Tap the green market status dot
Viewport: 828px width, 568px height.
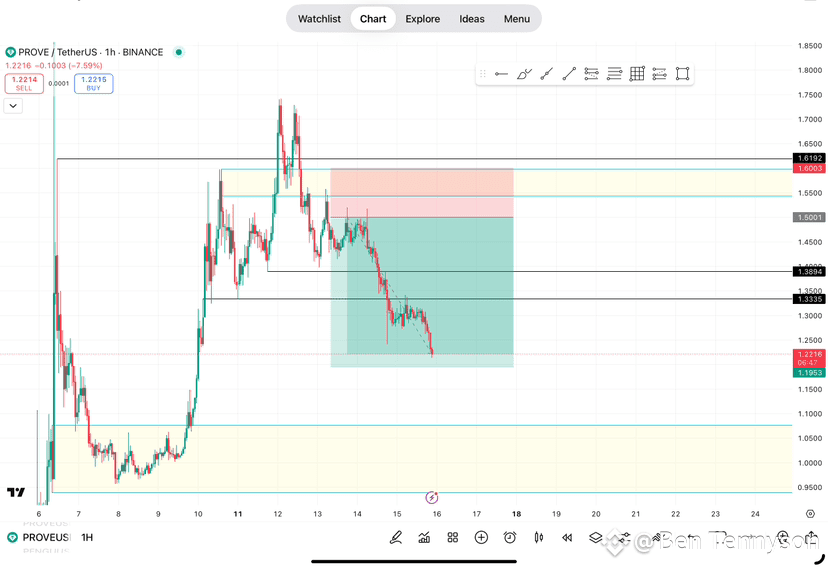tap(179, 52)
